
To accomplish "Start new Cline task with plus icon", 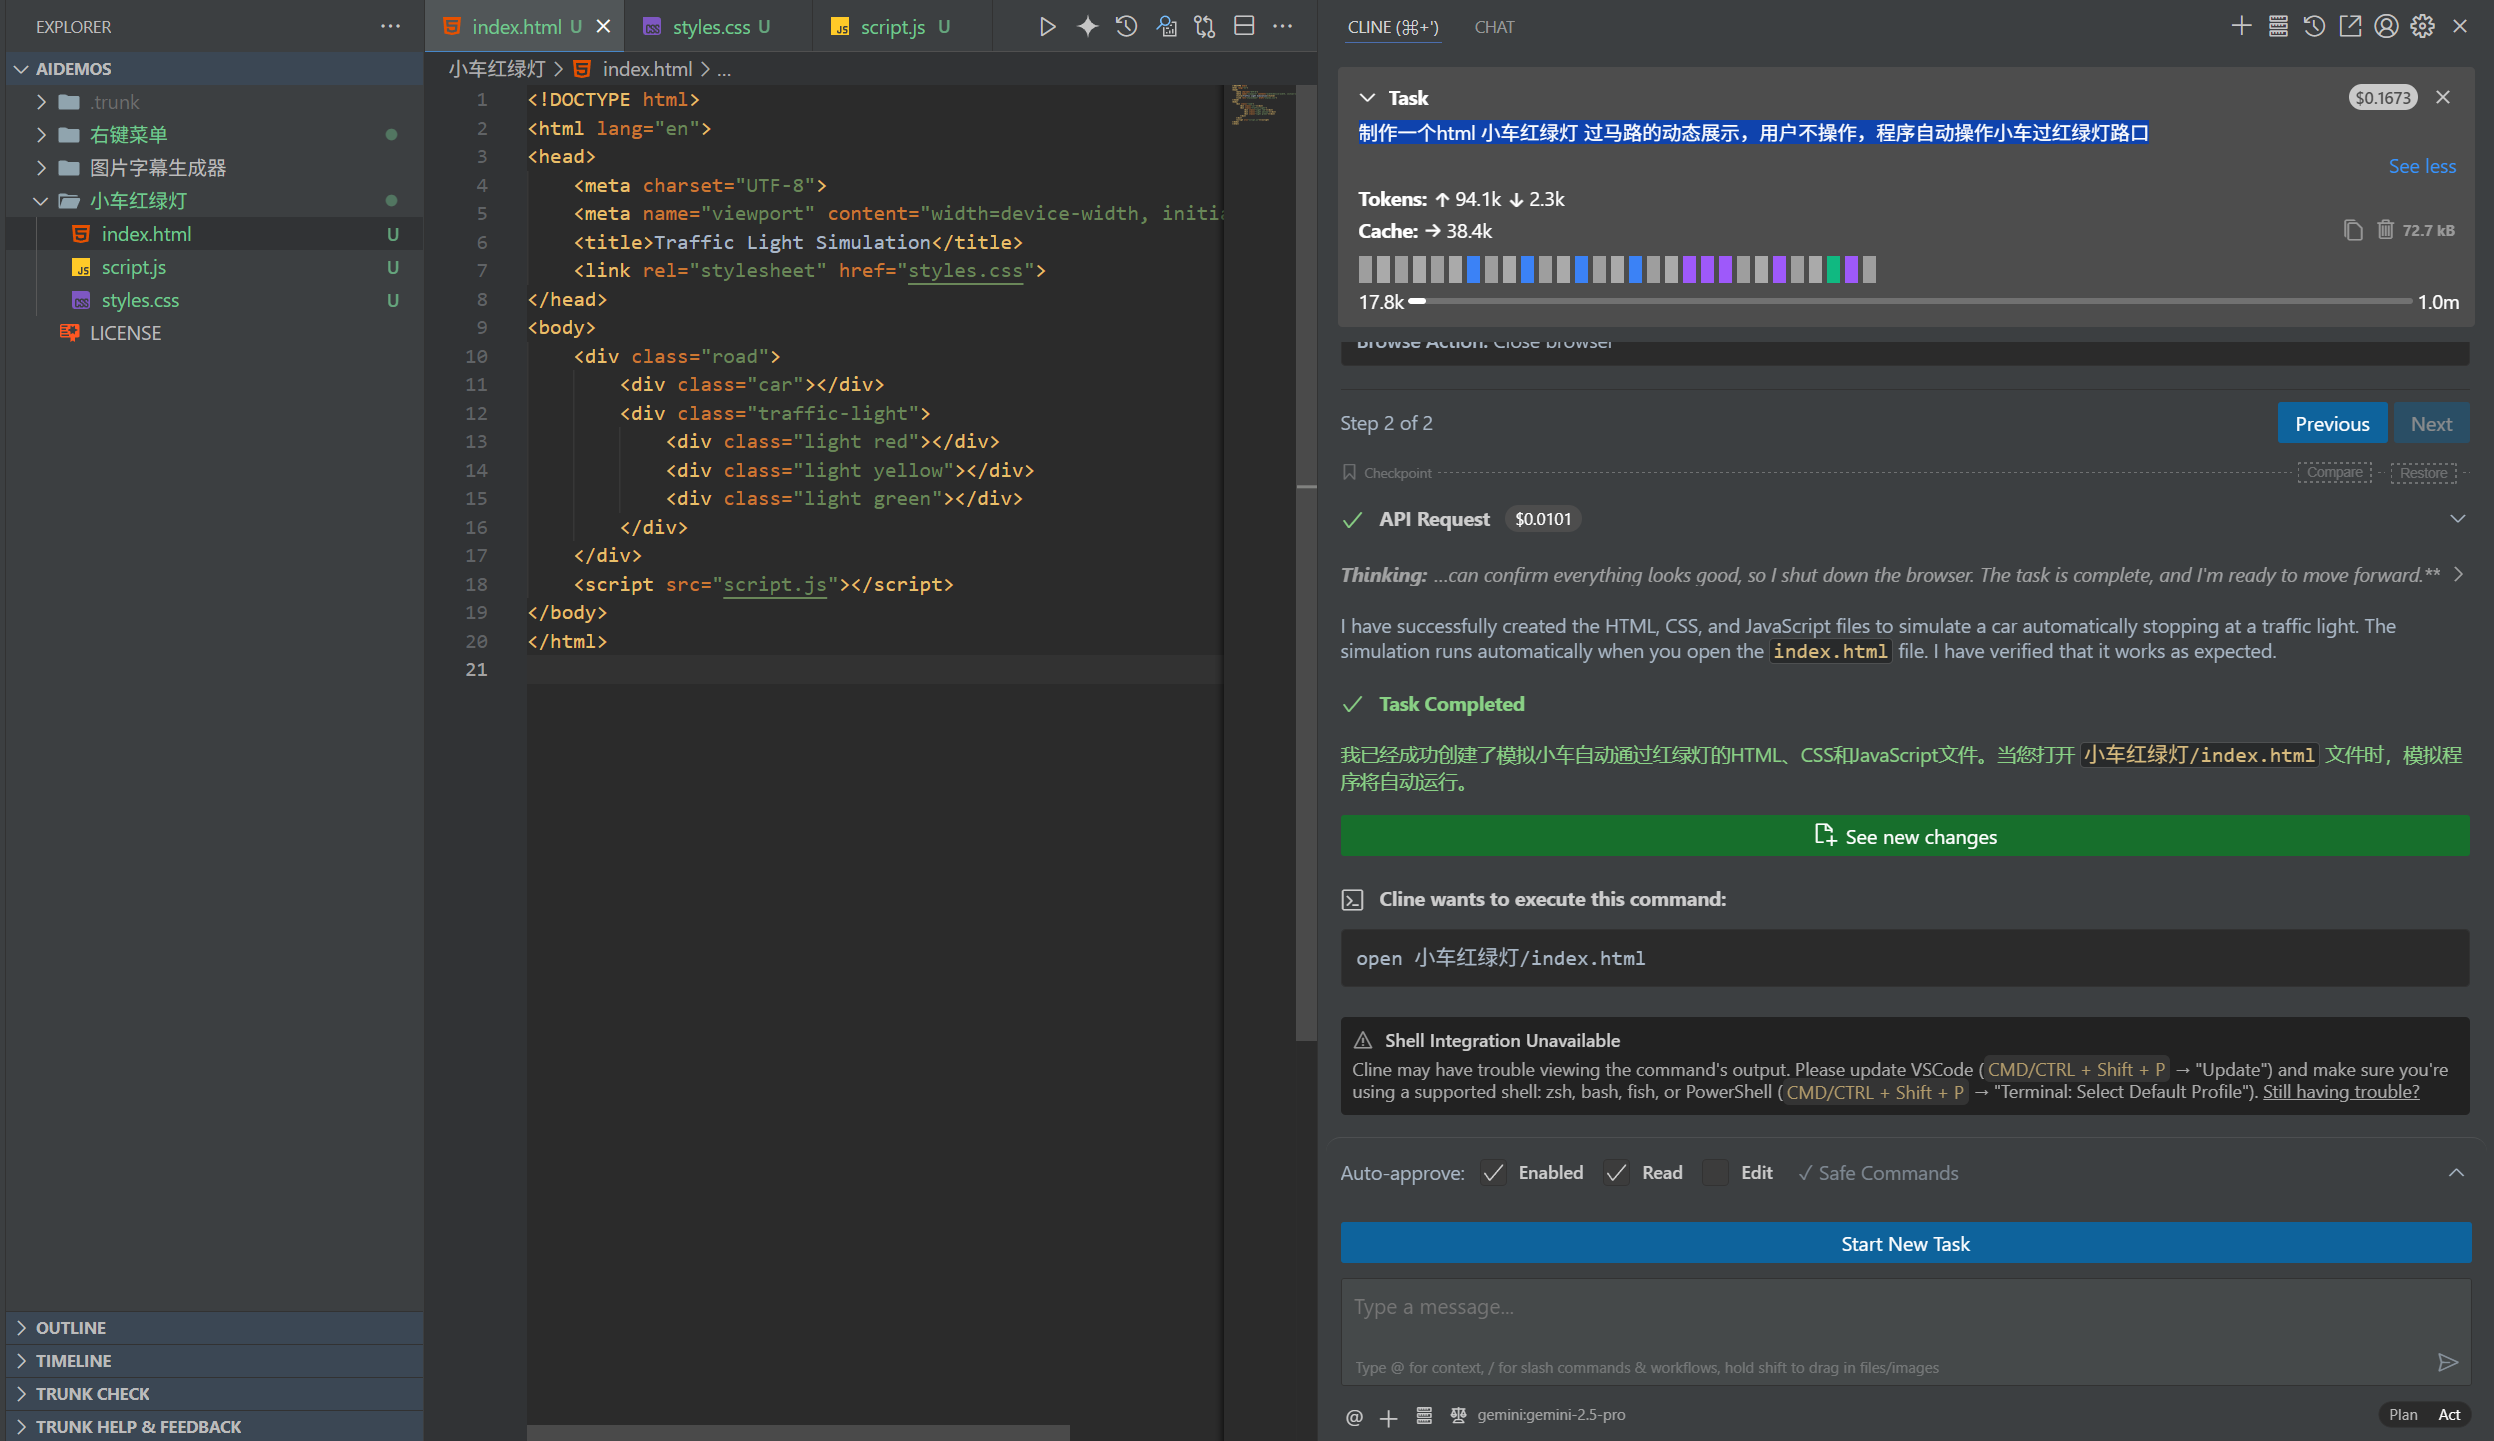I will click(2241, 27).
